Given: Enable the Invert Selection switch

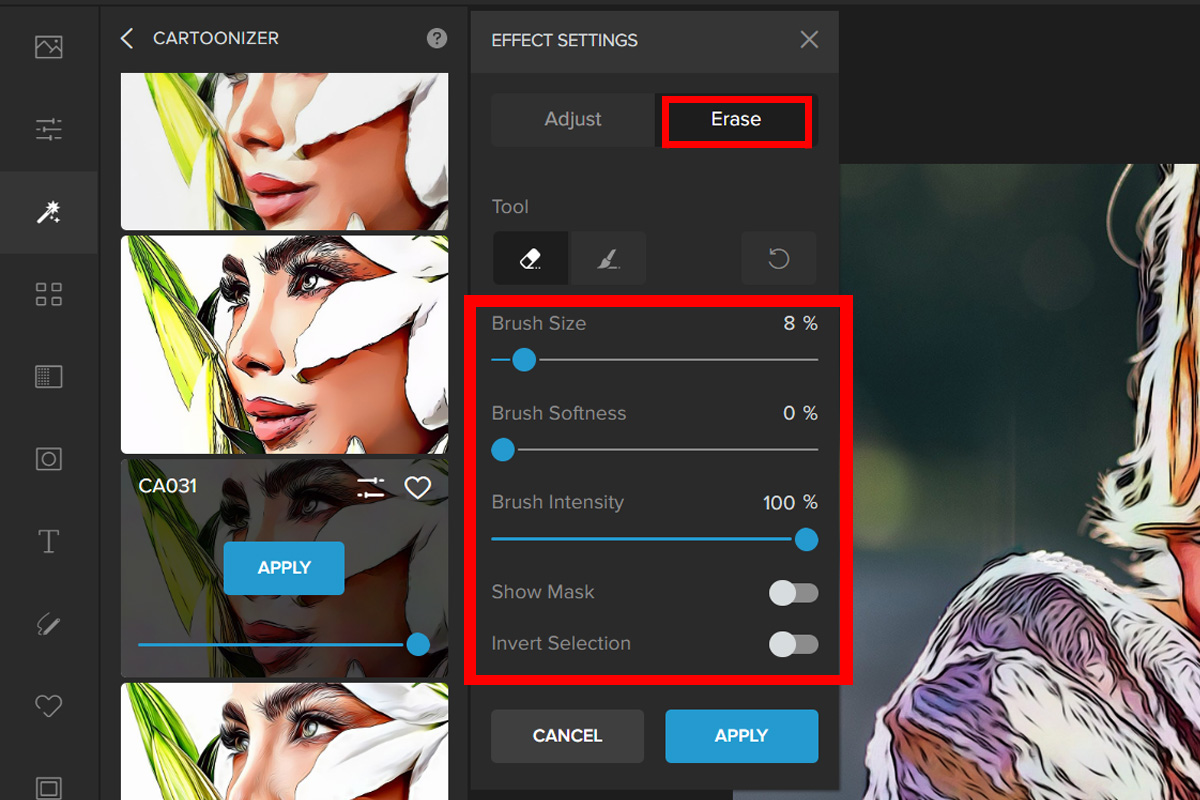Looking at the screenshot, I should (794, 644).
